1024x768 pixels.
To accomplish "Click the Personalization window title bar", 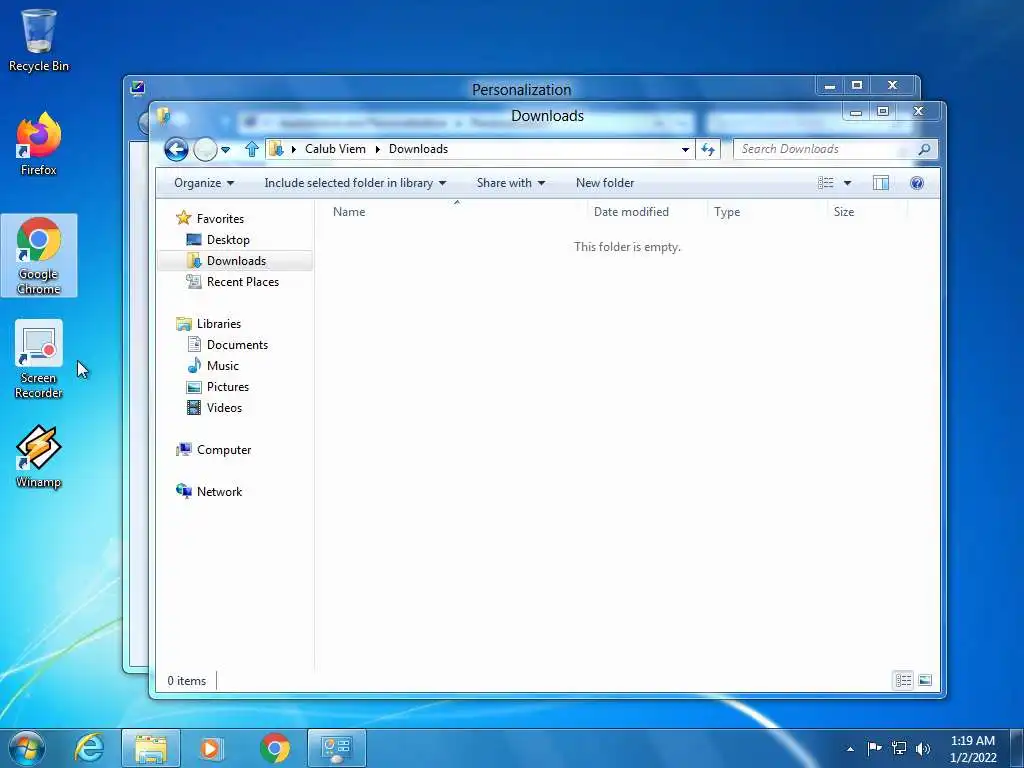I will pos(521,89).
